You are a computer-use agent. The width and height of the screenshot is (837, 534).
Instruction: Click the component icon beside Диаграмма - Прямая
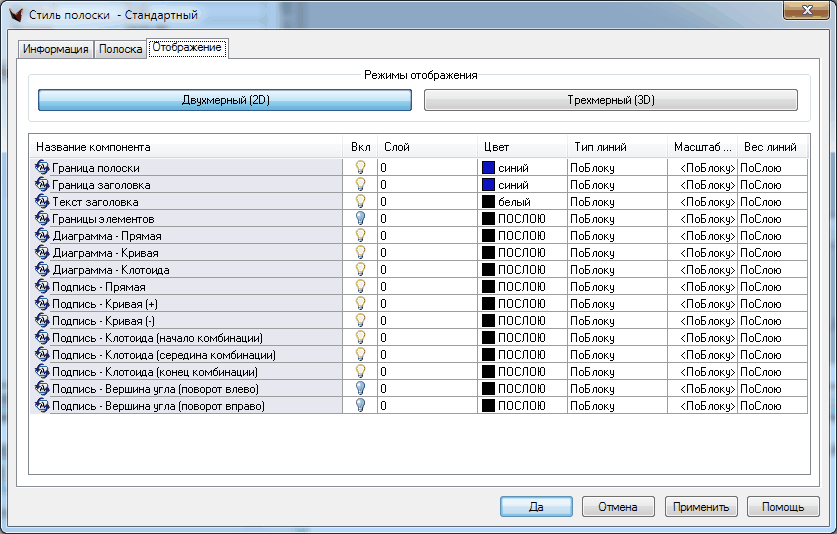coord(42,236)
